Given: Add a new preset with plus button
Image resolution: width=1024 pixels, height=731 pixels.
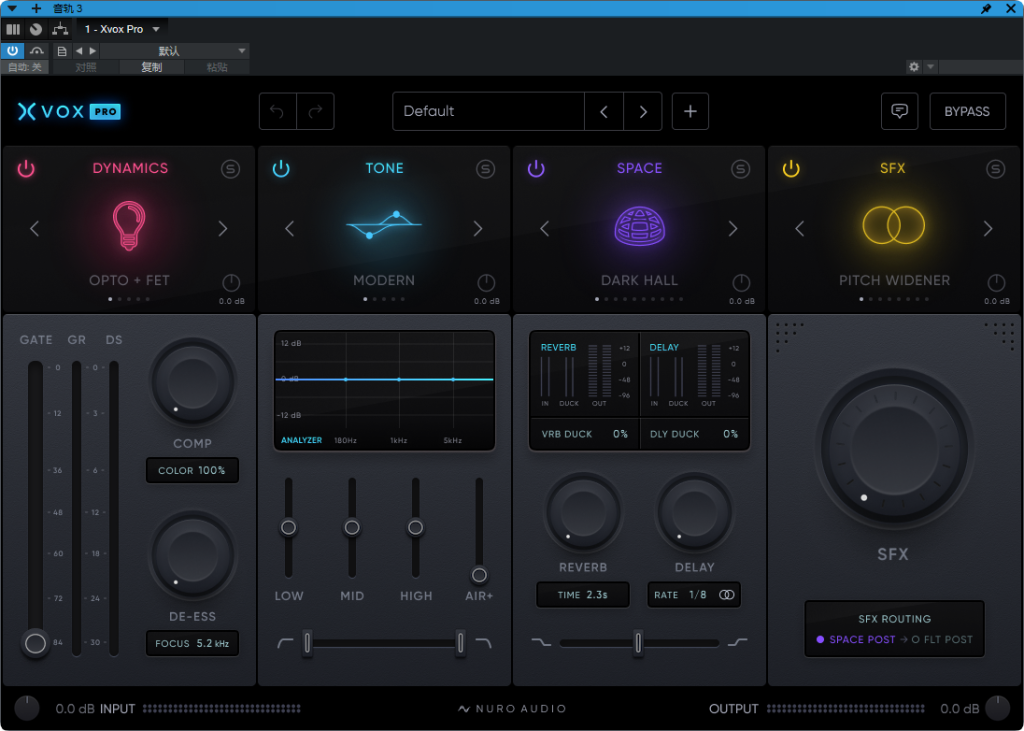Looking at the screenshot, I should click(690, 111).
